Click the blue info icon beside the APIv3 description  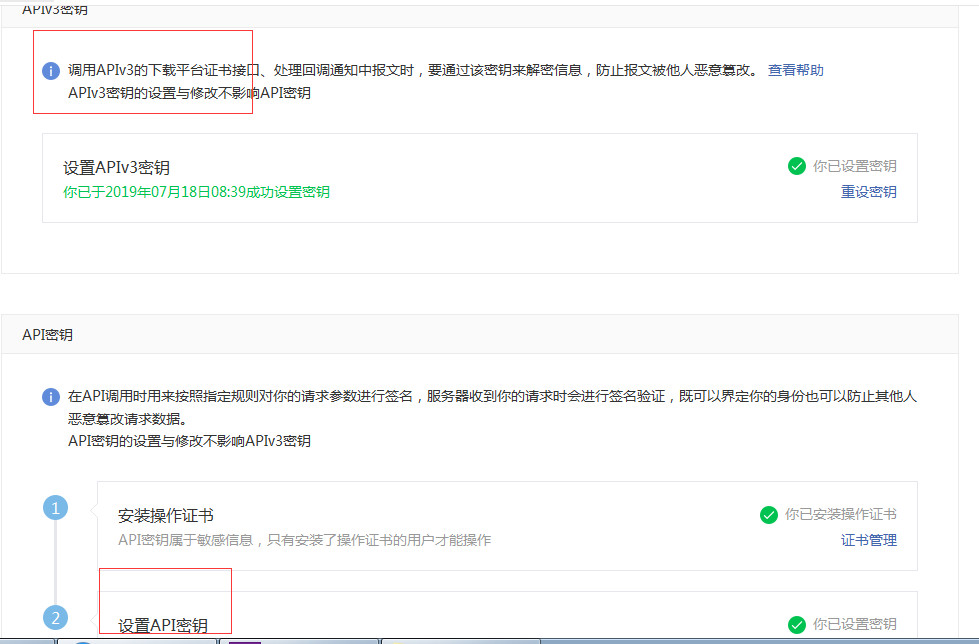51,71
